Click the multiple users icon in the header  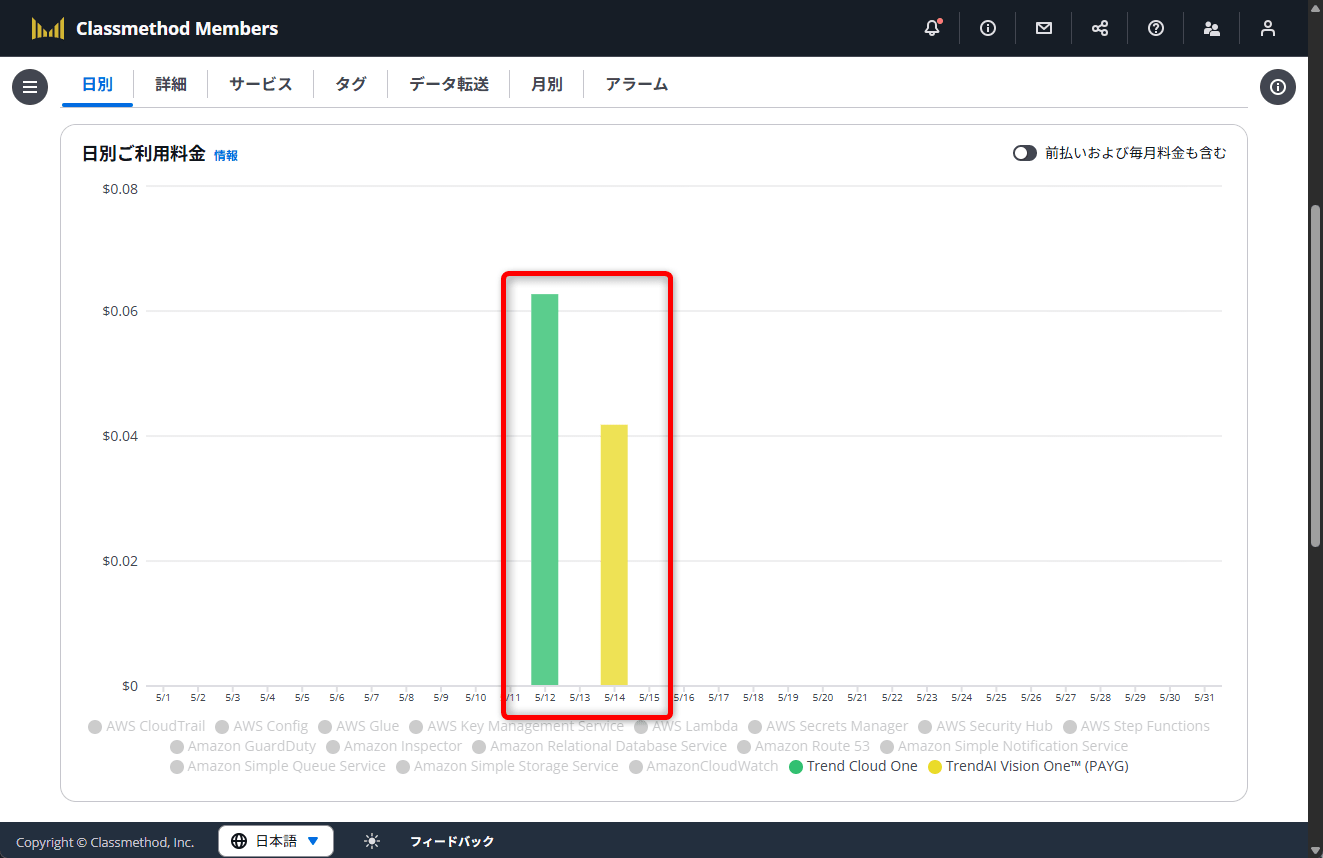(x=1212, y=28)
